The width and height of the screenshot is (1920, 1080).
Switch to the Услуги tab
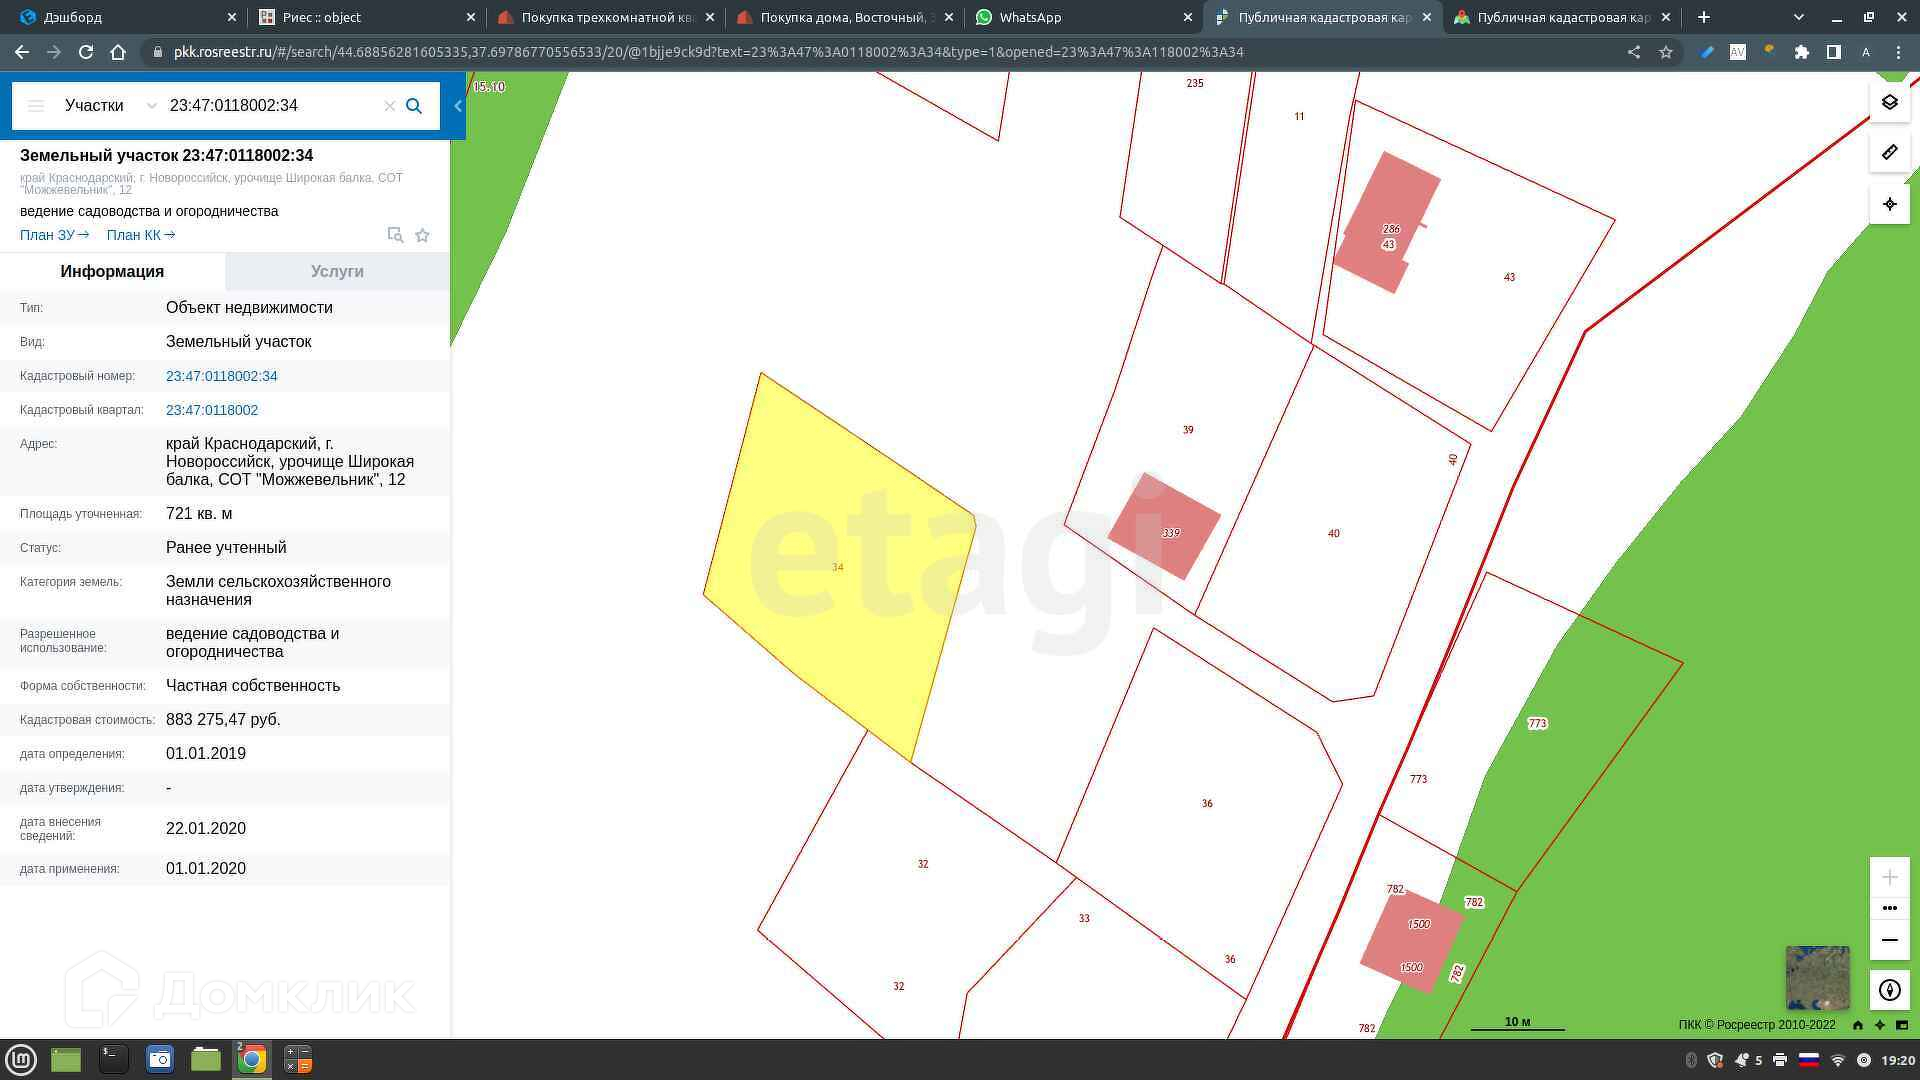point(337,272)
